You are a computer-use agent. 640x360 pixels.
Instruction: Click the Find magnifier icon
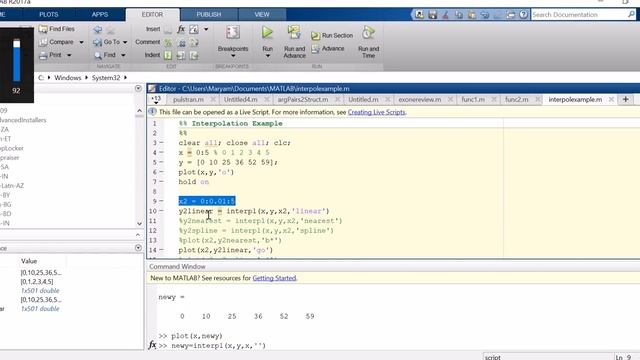click(x=98, y=55)
